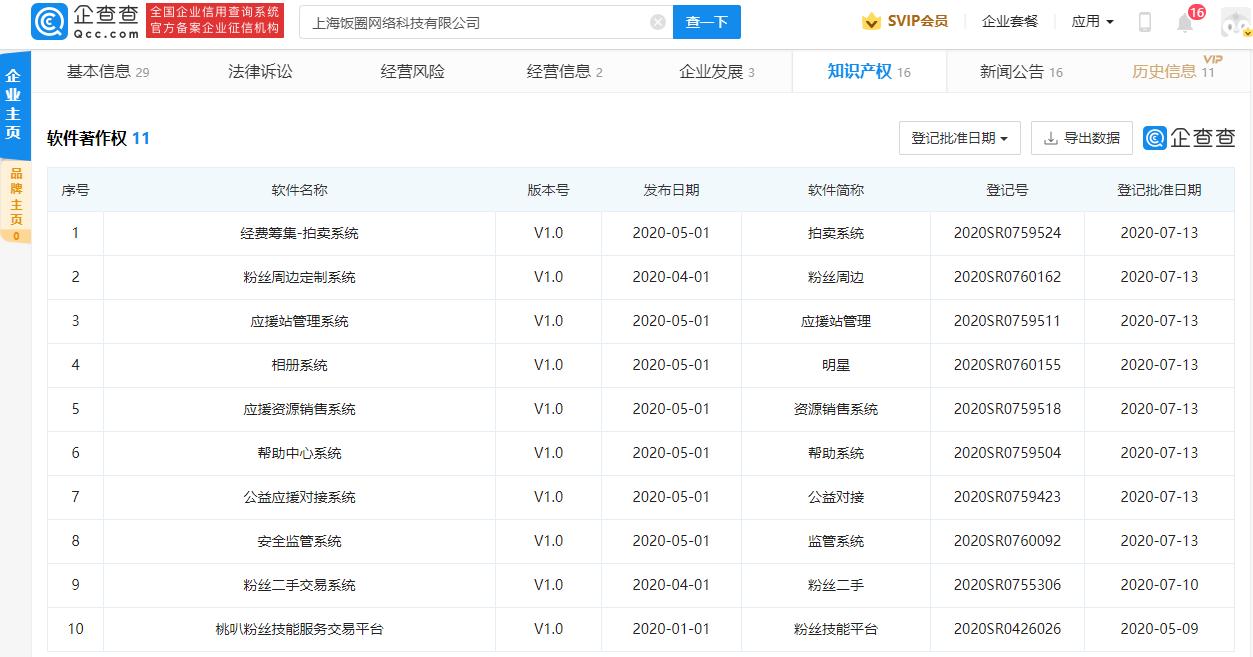Open the 应用 dropdown menu
The height and width of the screenshot is (657, 1253).
pos(1092,20)
